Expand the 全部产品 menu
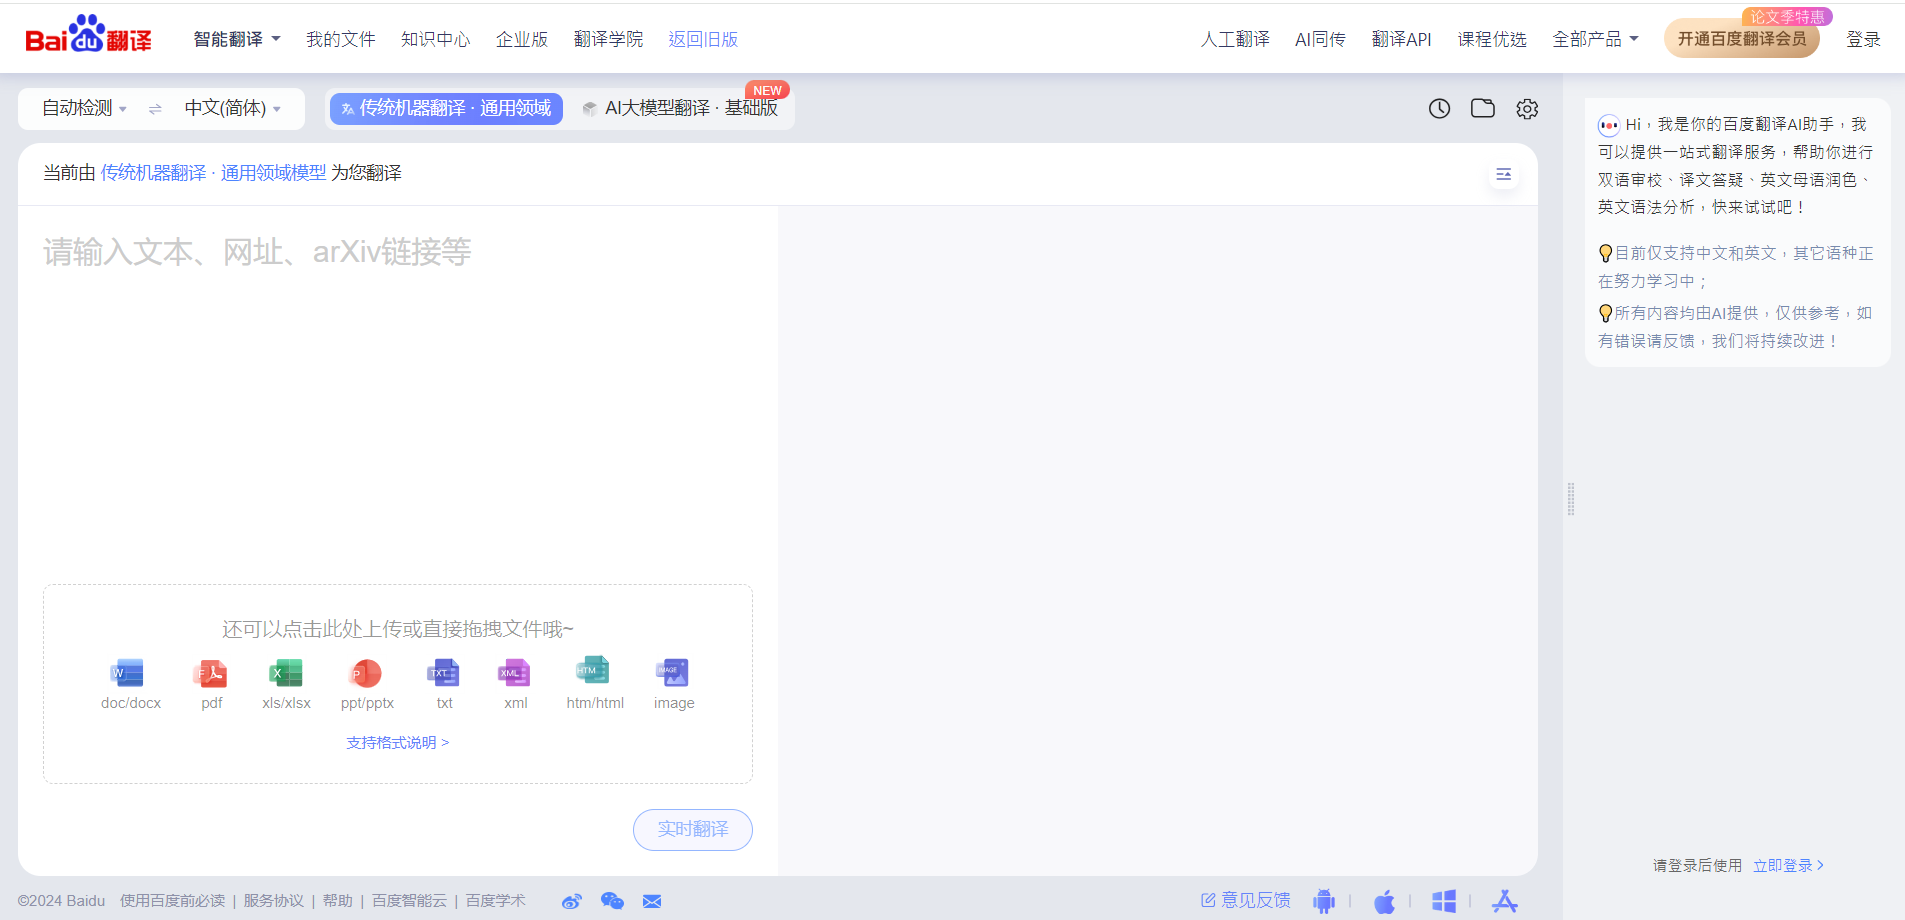 point(1595,39)
